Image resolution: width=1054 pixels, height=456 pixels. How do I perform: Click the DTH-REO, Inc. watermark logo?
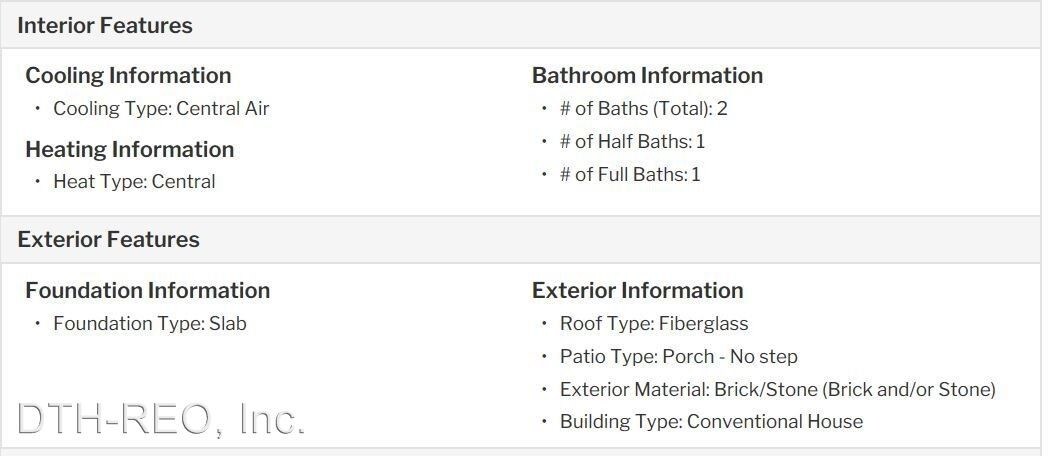161,418
